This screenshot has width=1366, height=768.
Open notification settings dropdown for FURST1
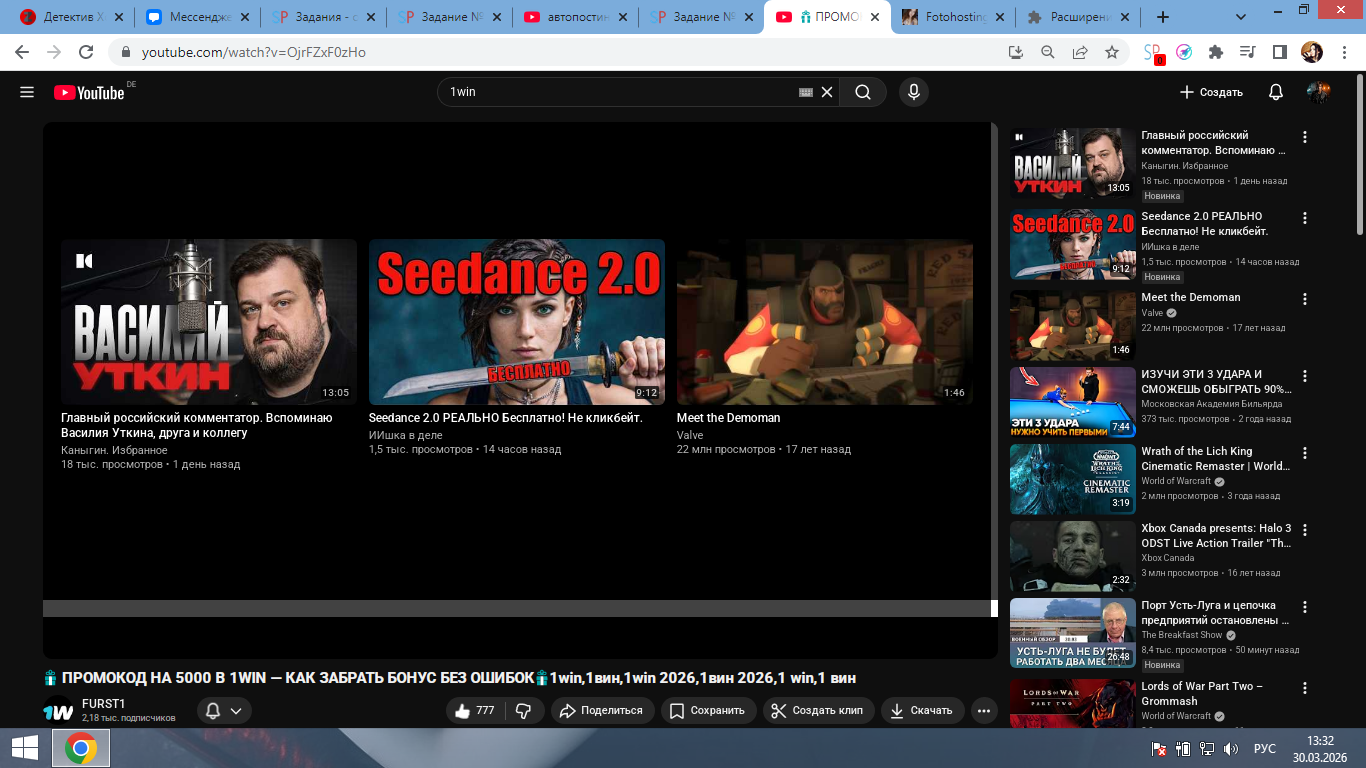(223, 710)
